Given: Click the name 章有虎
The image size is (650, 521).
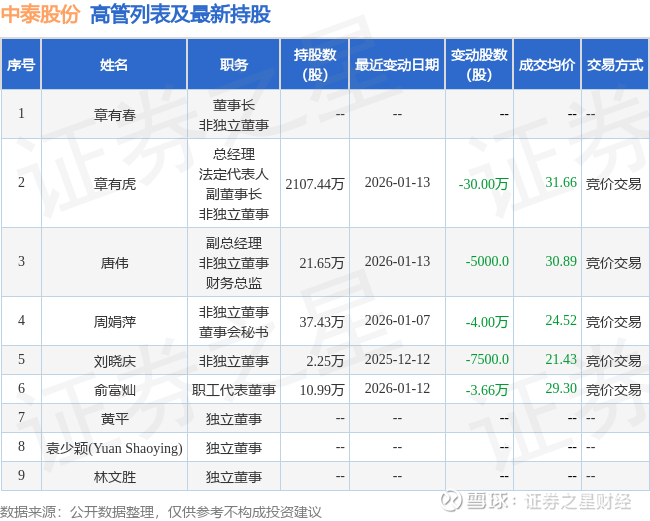Looking at the screenshot, I should coord(114,184).
